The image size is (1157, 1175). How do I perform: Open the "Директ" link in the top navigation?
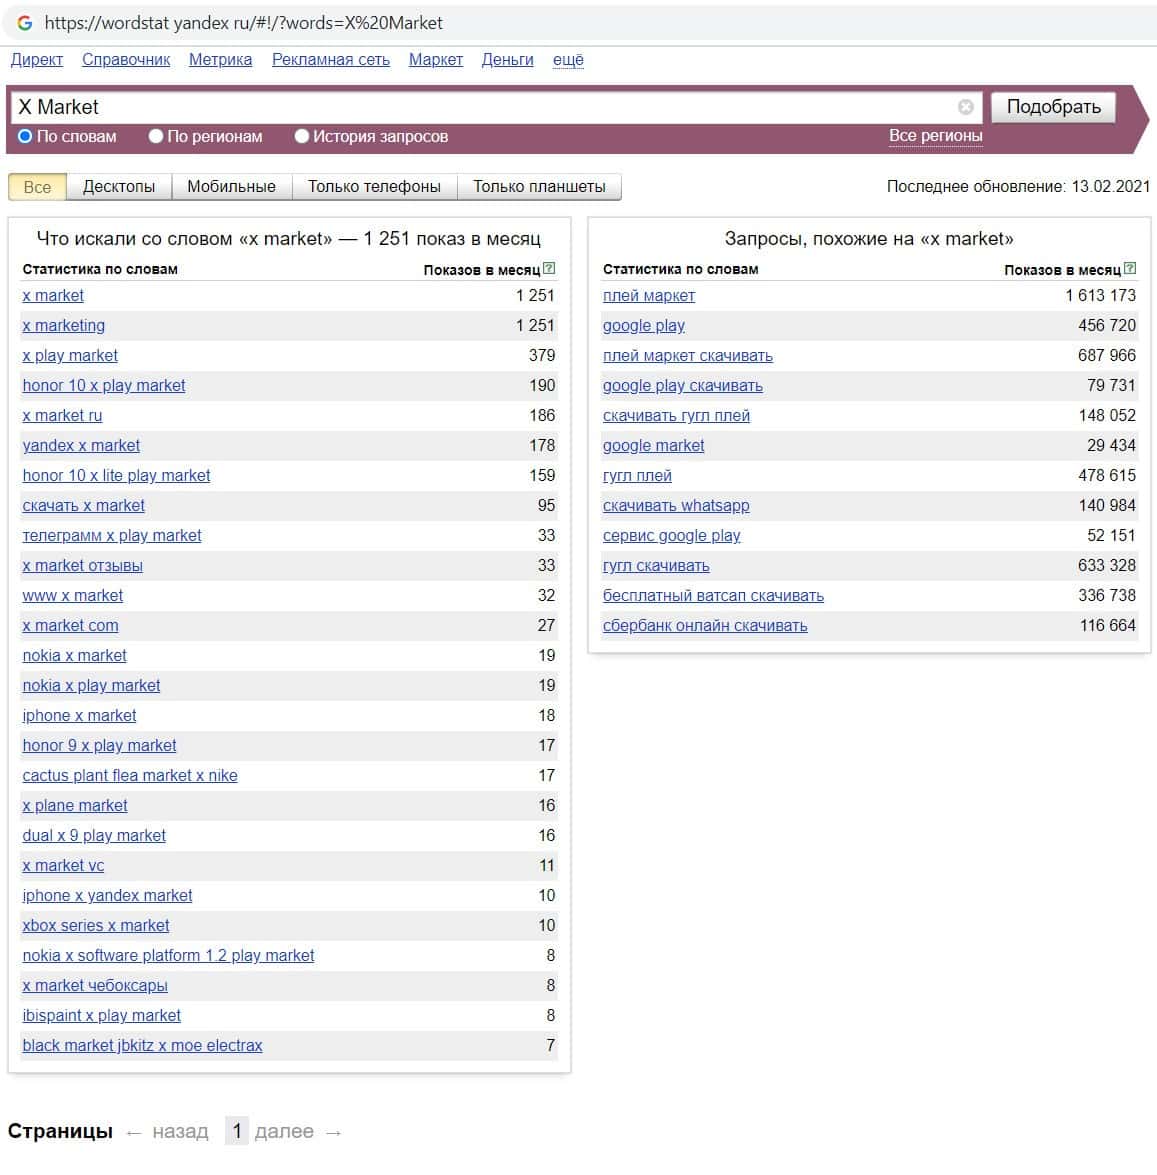(x=37, y=60)
